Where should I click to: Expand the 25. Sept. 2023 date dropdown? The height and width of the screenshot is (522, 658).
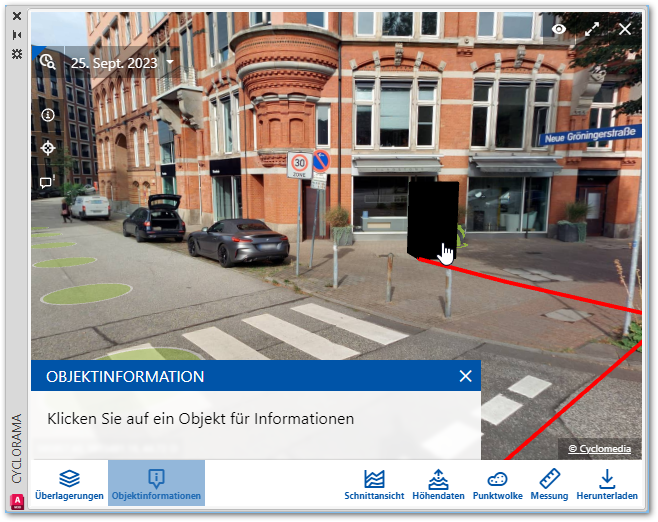pyautogui.click(x=121, y=62)
